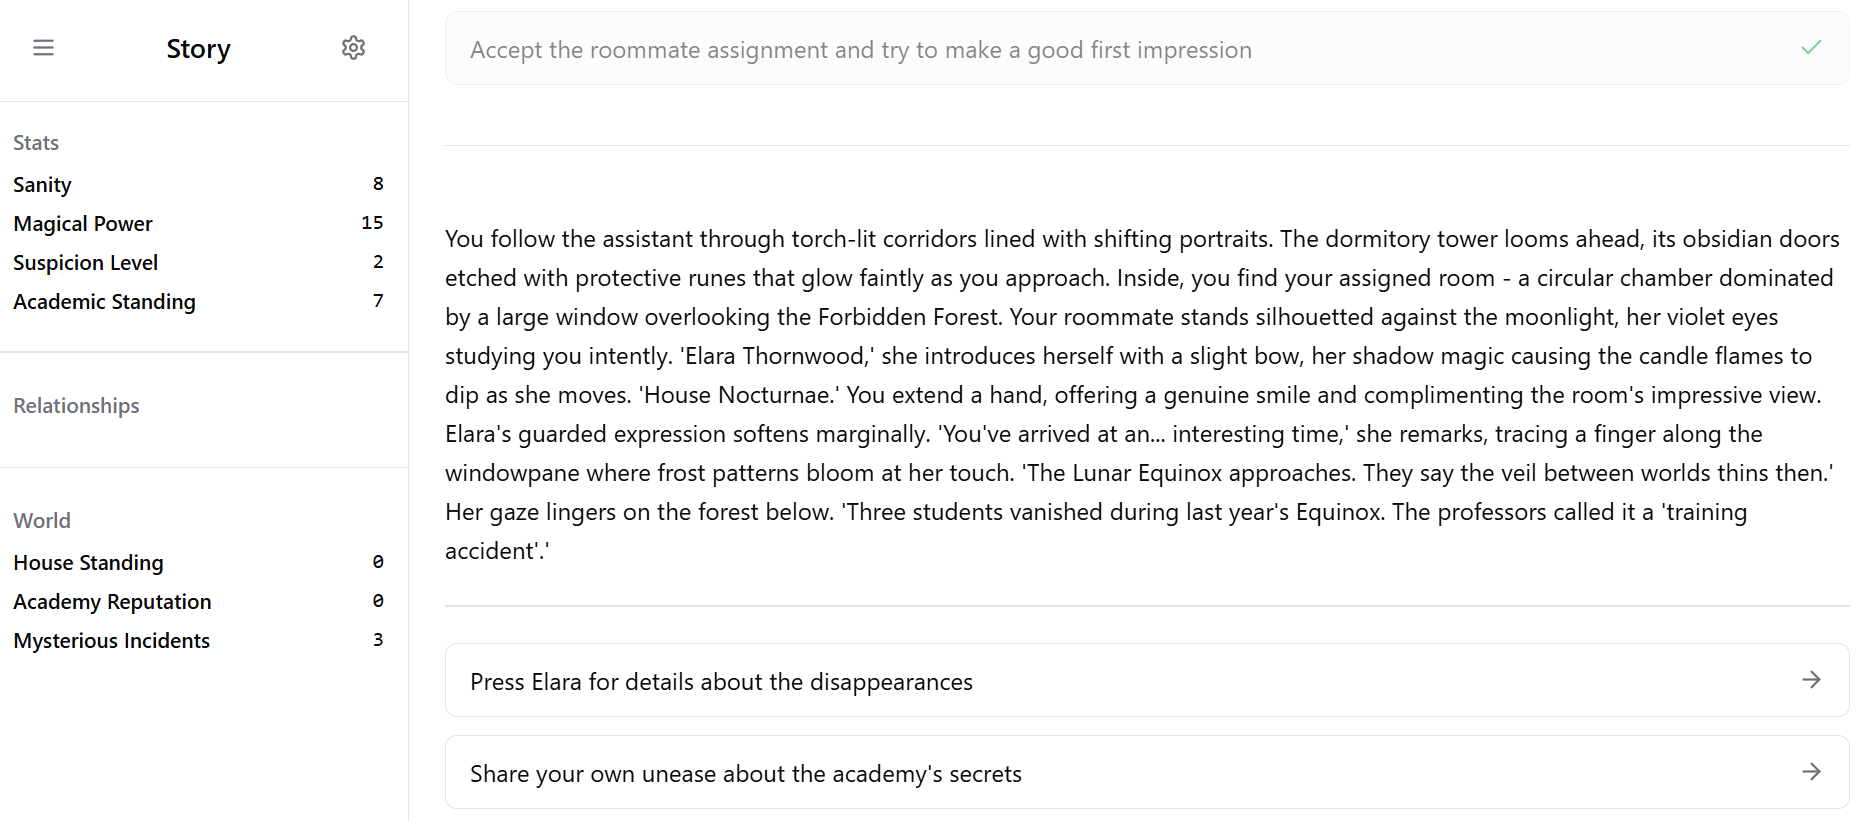Collapse the World section header
This screenshot has height=821, width=1874.
pos(42,520)
